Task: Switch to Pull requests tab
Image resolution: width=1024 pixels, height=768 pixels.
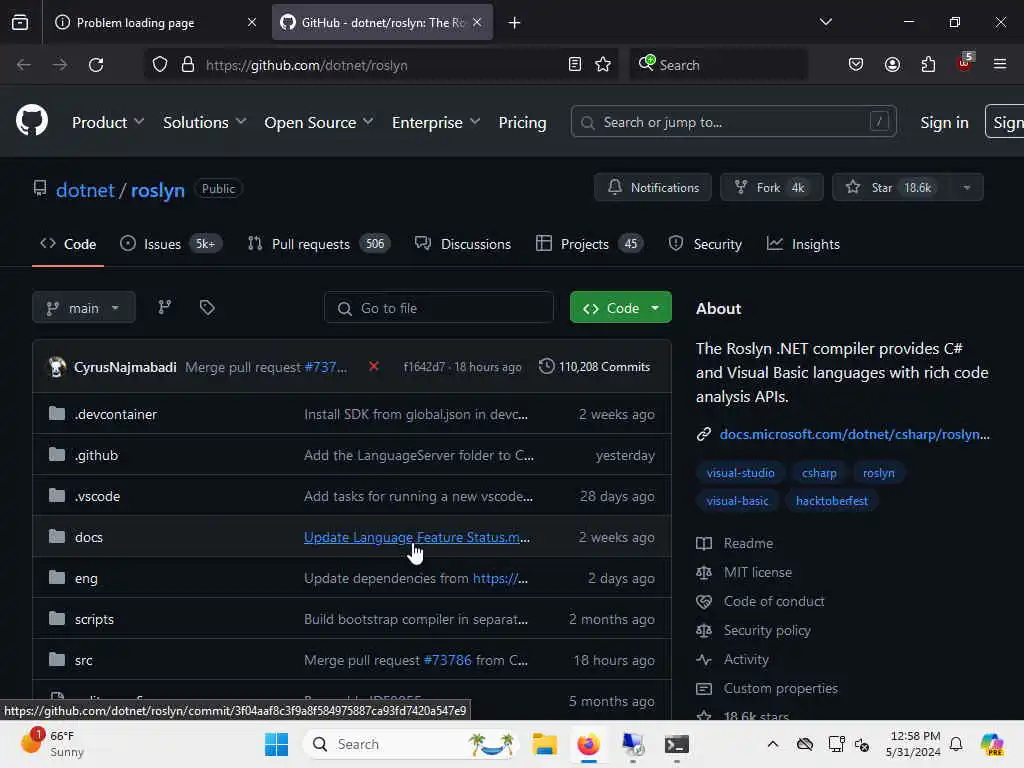Action: tap(319, 244)
